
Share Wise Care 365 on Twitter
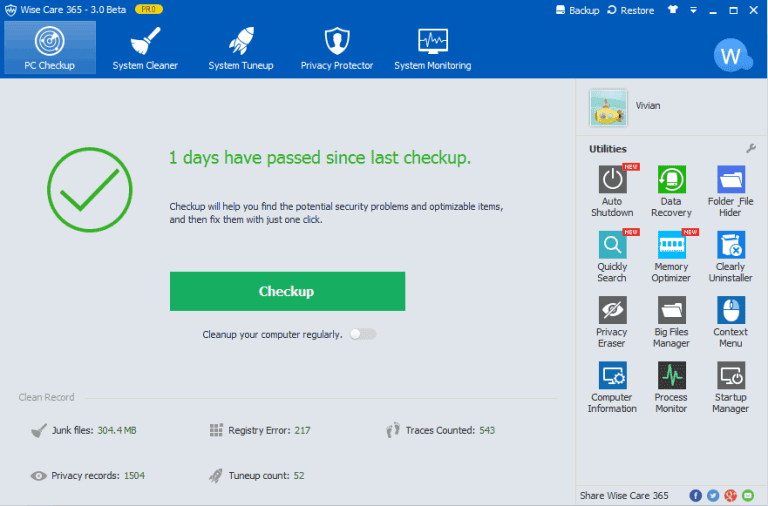click(713, 495)
